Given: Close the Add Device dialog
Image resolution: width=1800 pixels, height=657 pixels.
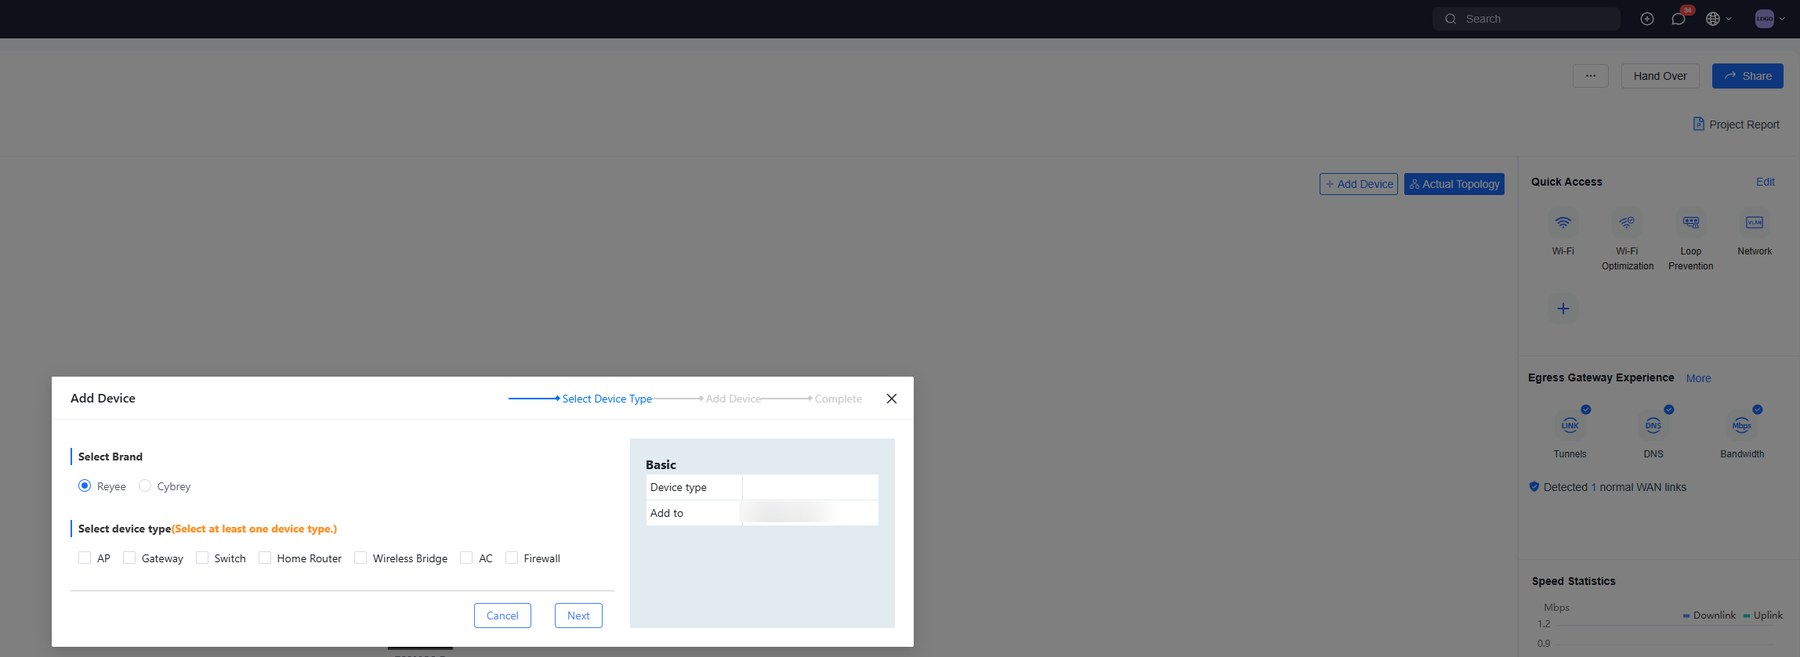Looking at the screenshot, I should (x=891, y=398).
